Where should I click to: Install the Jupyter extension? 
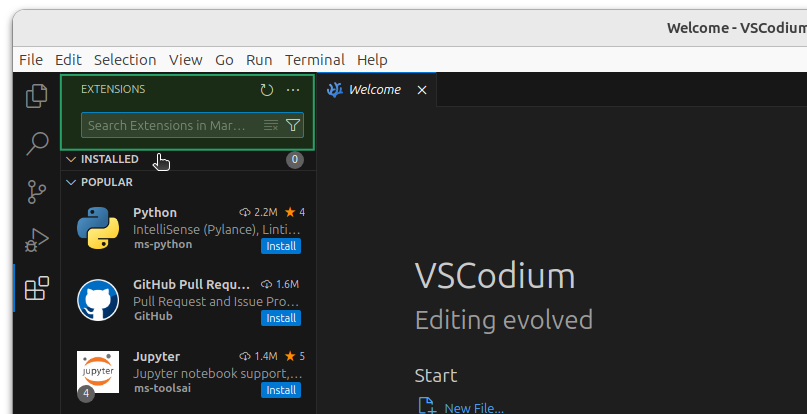point(281,390)
